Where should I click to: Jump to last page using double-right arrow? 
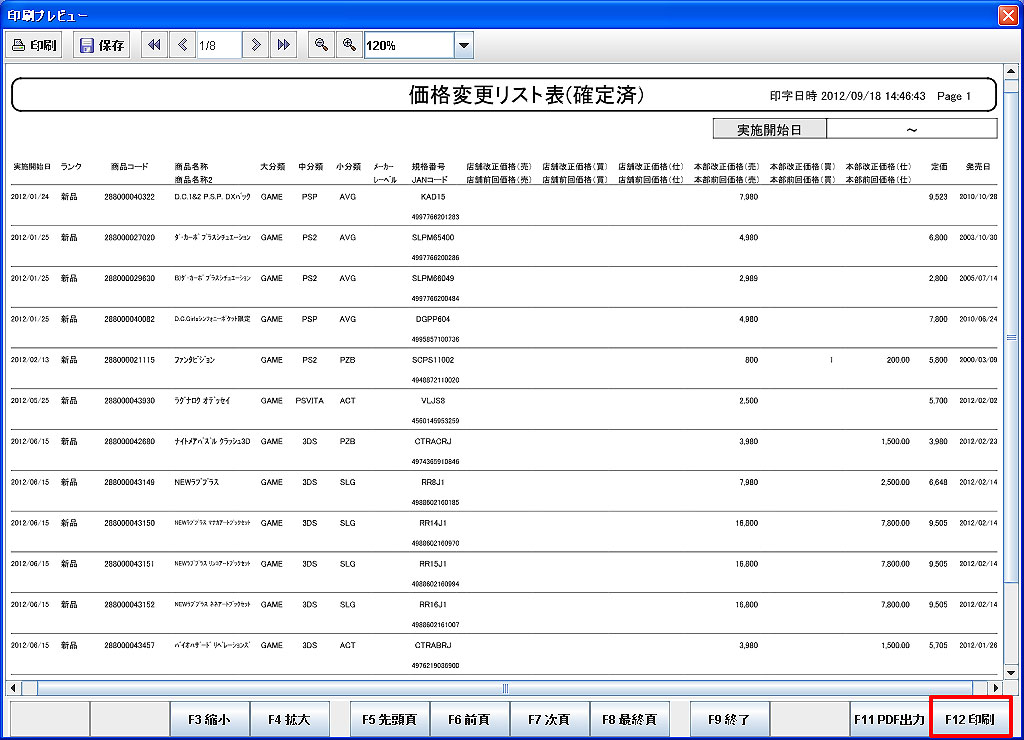284,45
